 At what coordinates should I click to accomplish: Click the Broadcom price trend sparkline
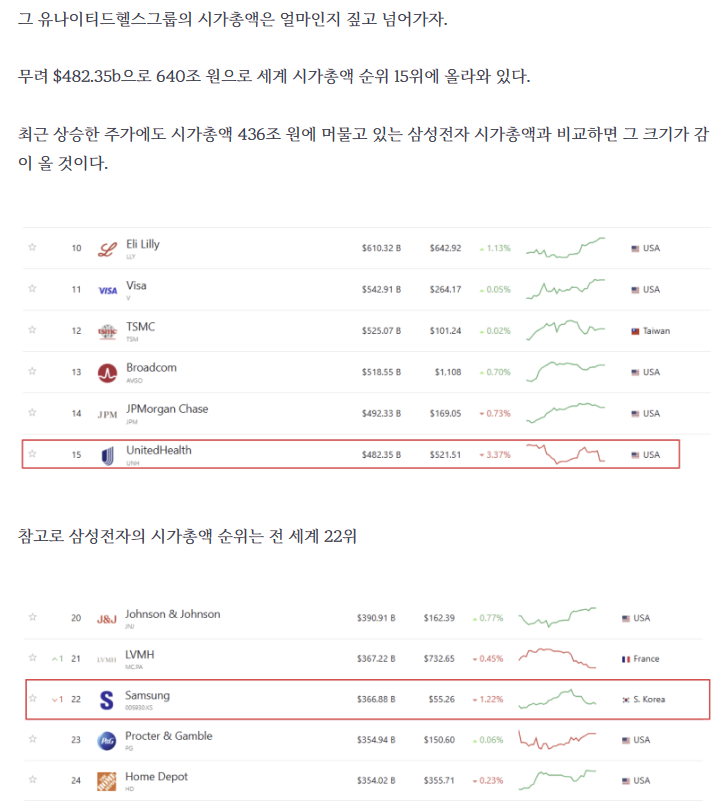tap(566, 371)
